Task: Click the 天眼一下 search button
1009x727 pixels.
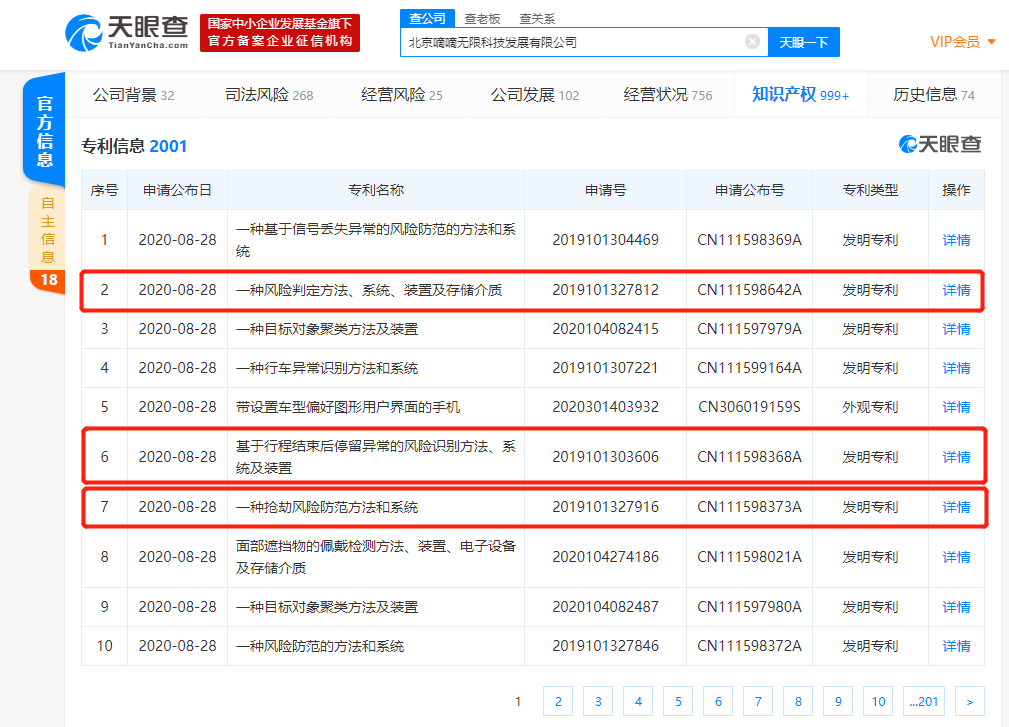Action: pos(803,42)
